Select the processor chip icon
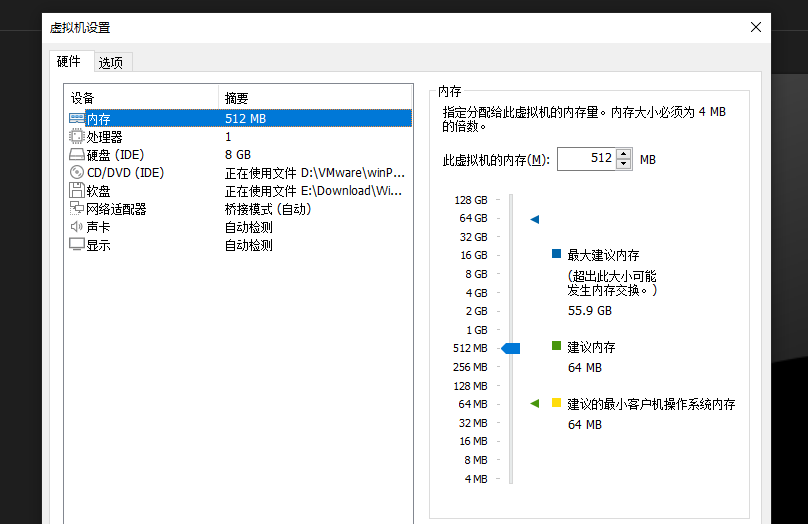Viewport: 808px width, 524px height. click(x=77, y=137)
